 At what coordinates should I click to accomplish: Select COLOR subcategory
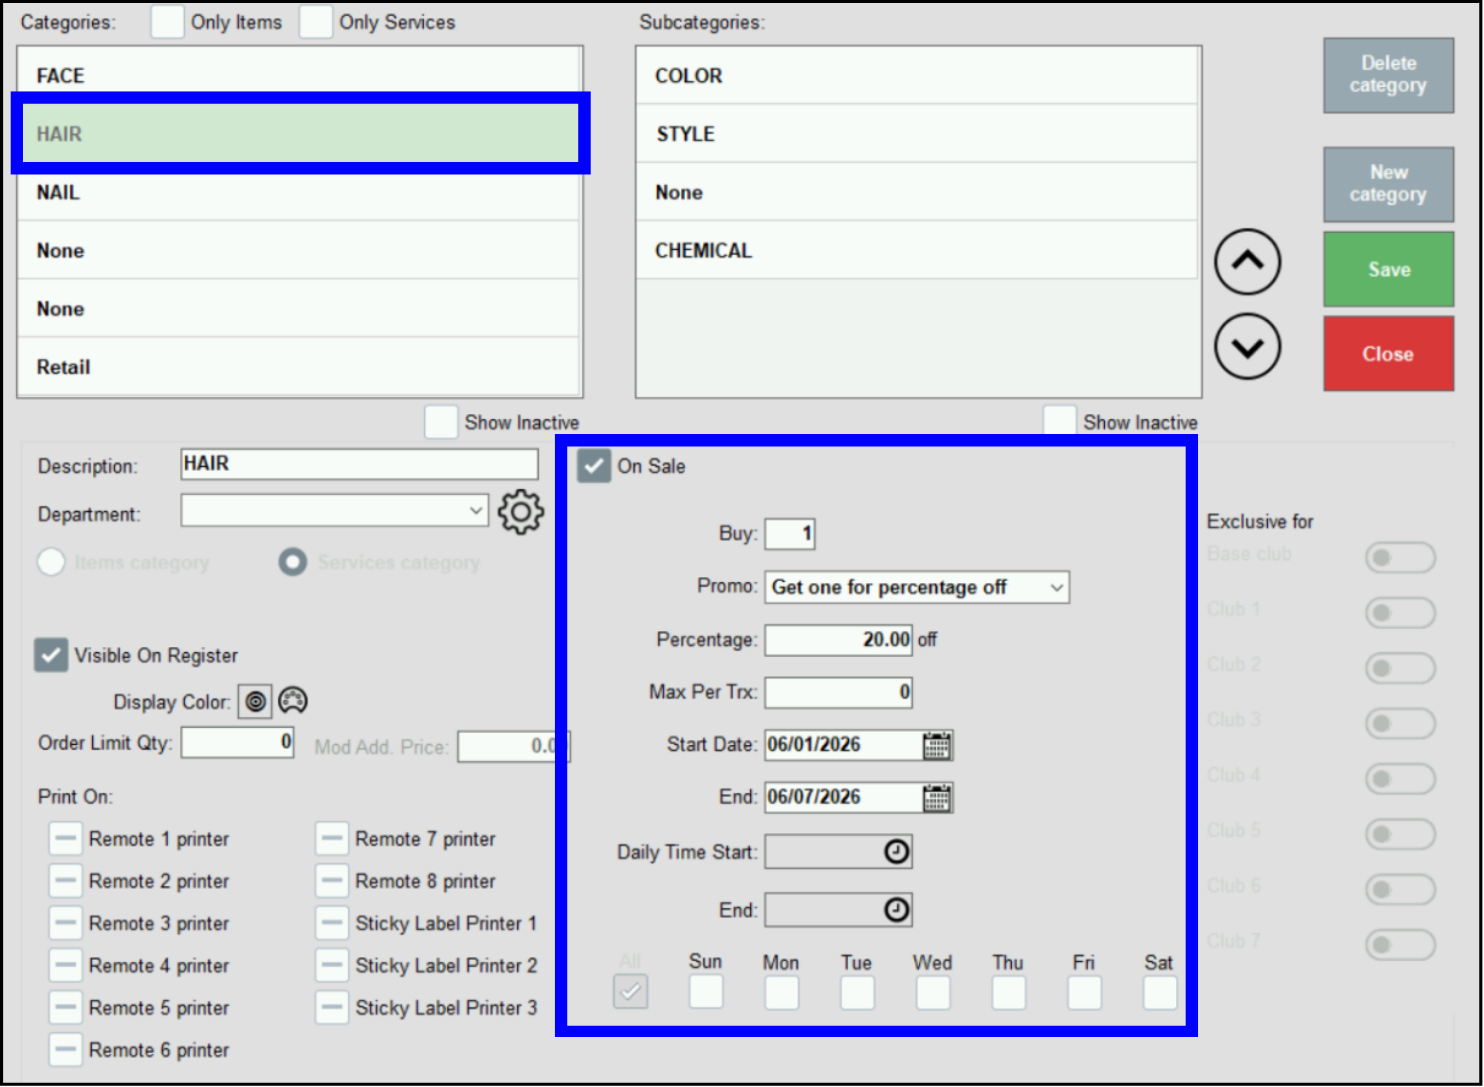coord(916,75)
